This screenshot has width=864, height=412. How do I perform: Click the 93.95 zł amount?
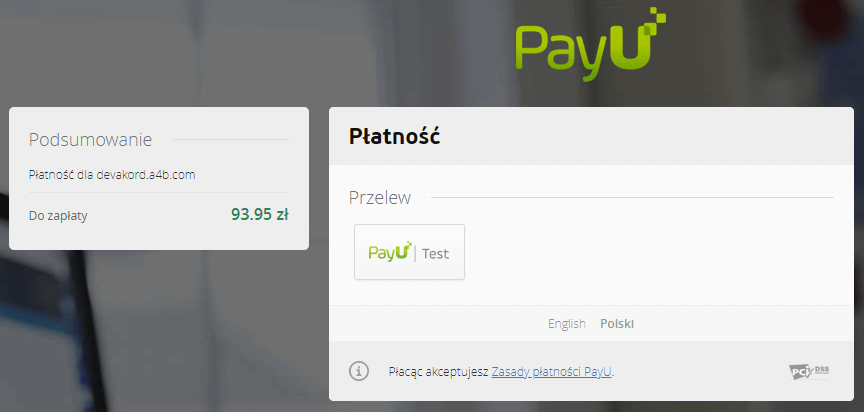click(x=260, y=214)
